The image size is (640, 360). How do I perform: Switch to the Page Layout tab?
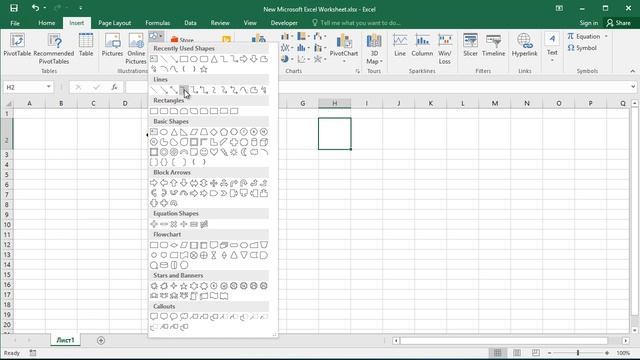coord(114,23)
